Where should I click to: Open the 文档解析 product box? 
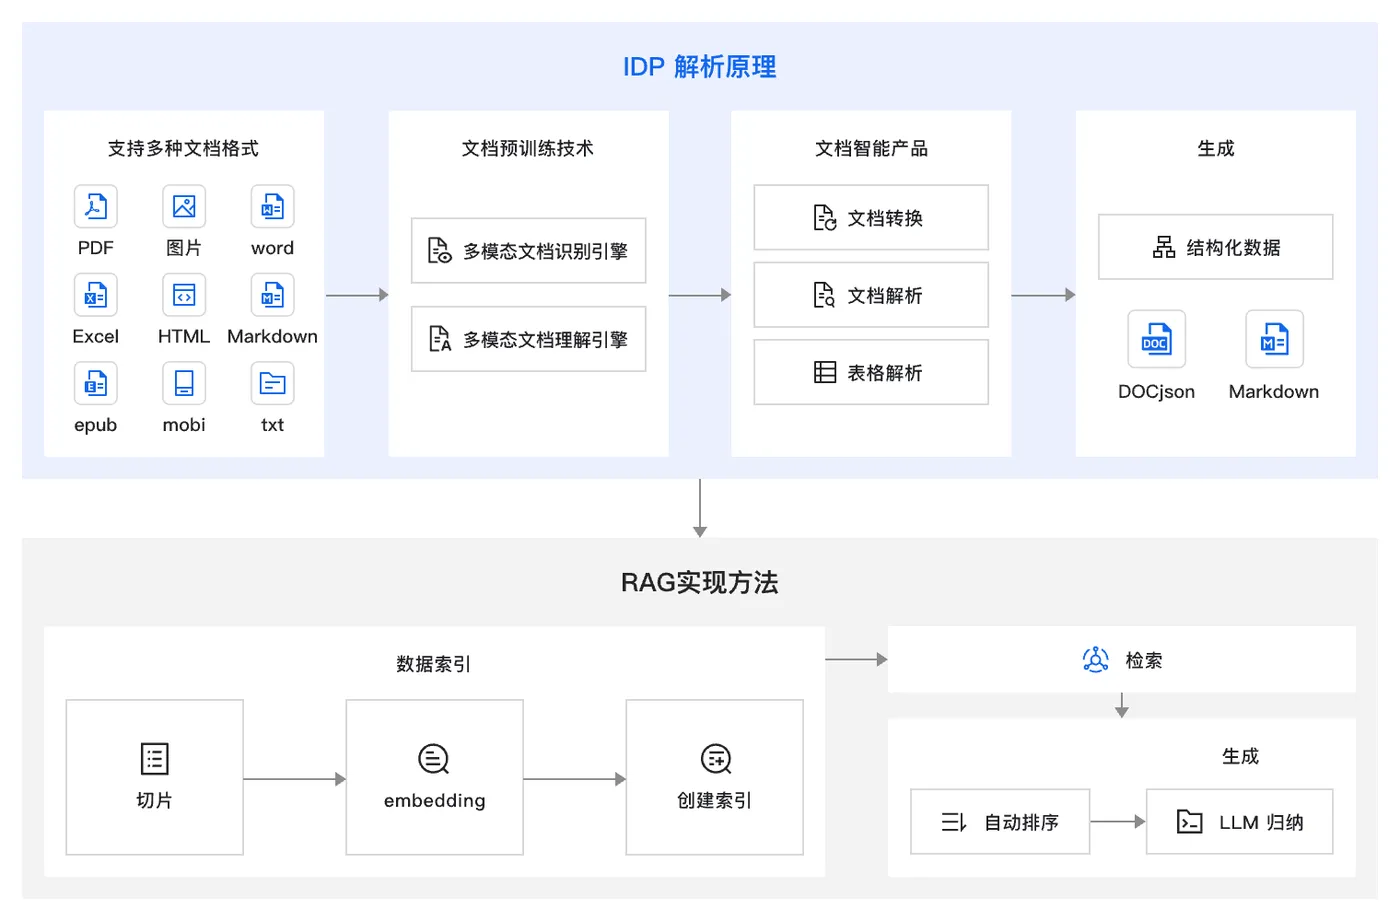point(871,295)
